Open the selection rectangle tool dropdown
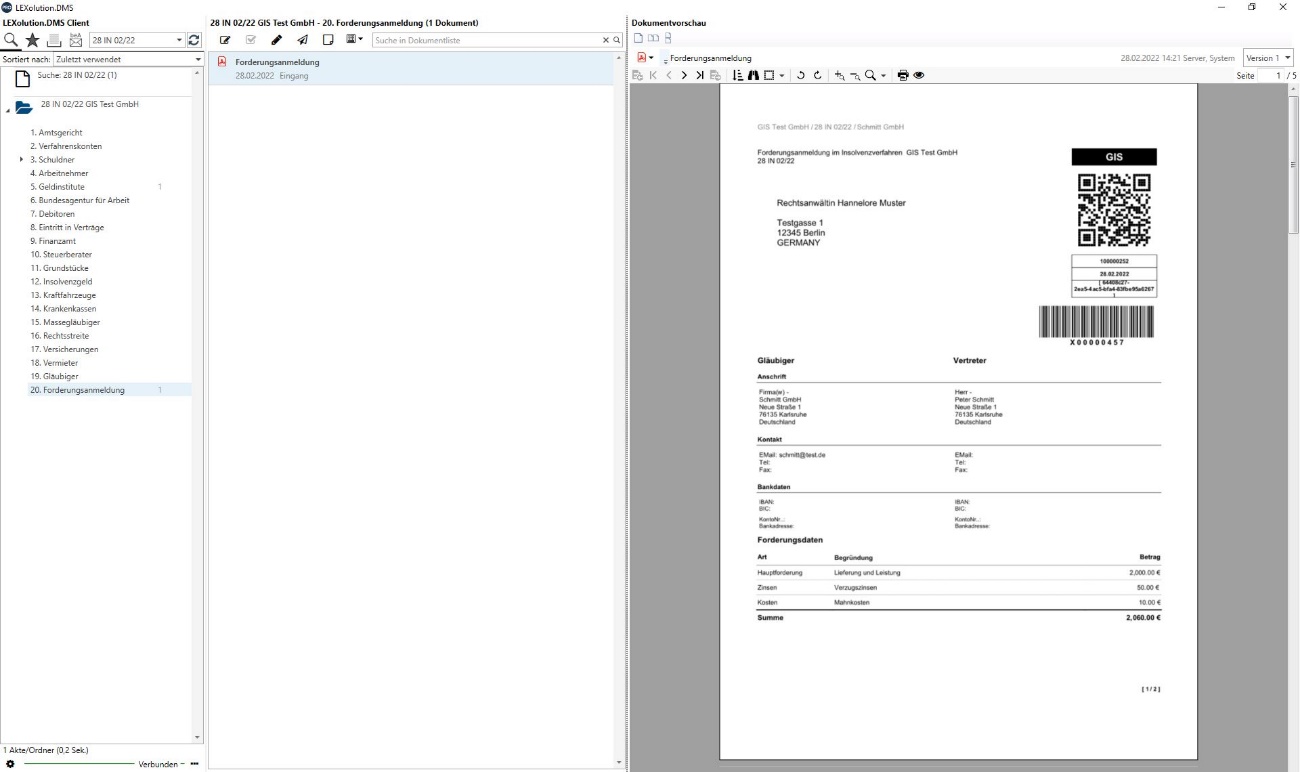Viewport: 1300px width, 772px height. (782, 75)
